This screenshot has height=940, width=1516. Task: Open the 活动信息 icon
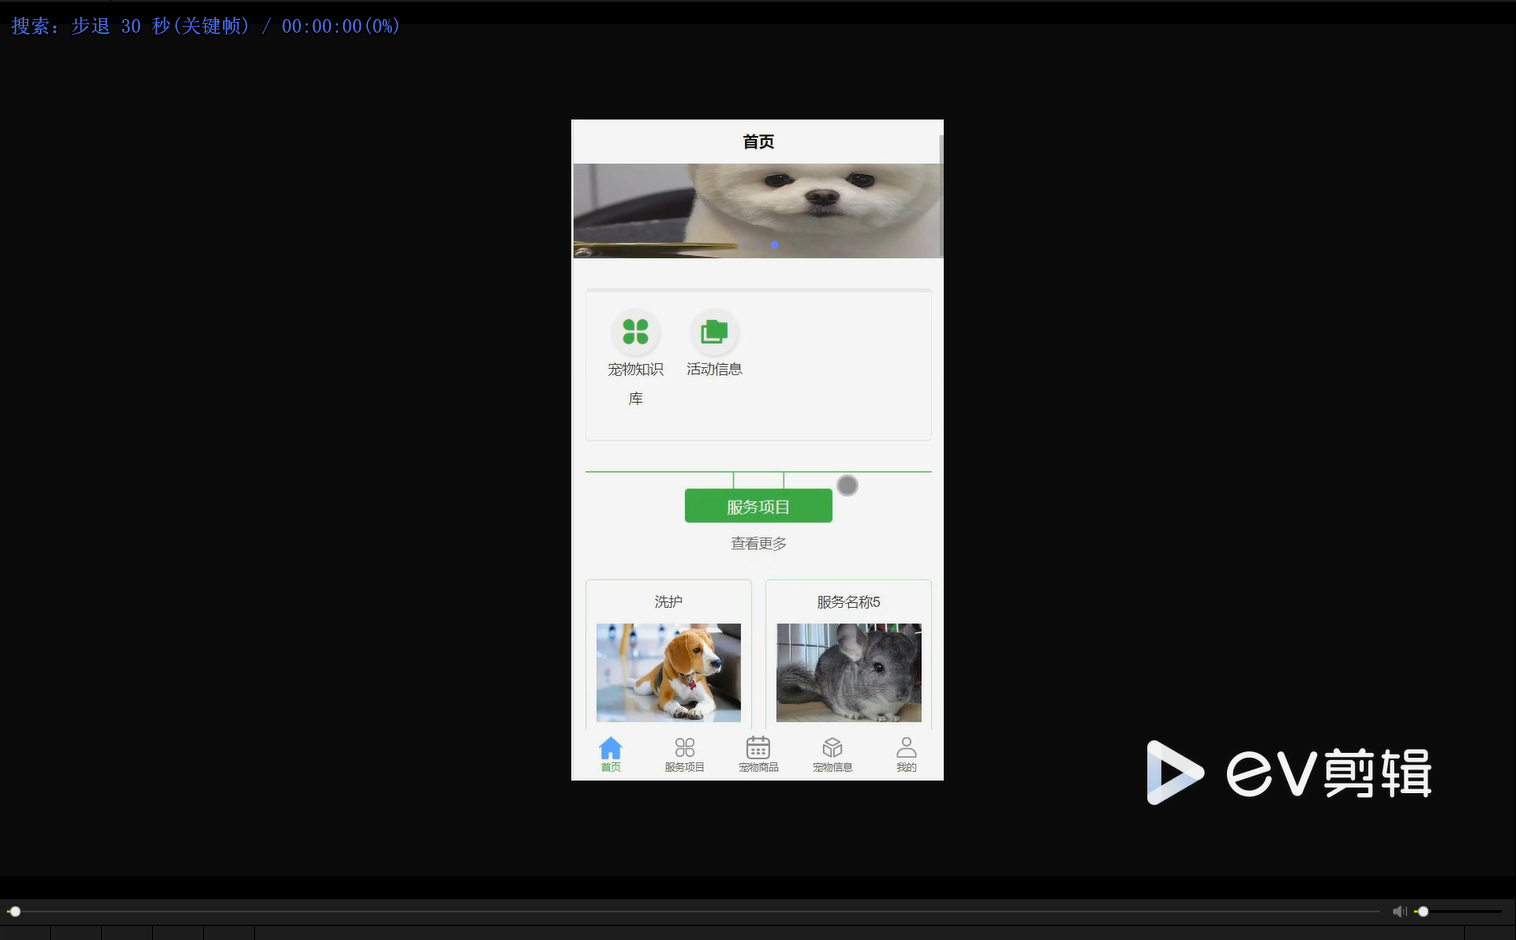(714, 331)
